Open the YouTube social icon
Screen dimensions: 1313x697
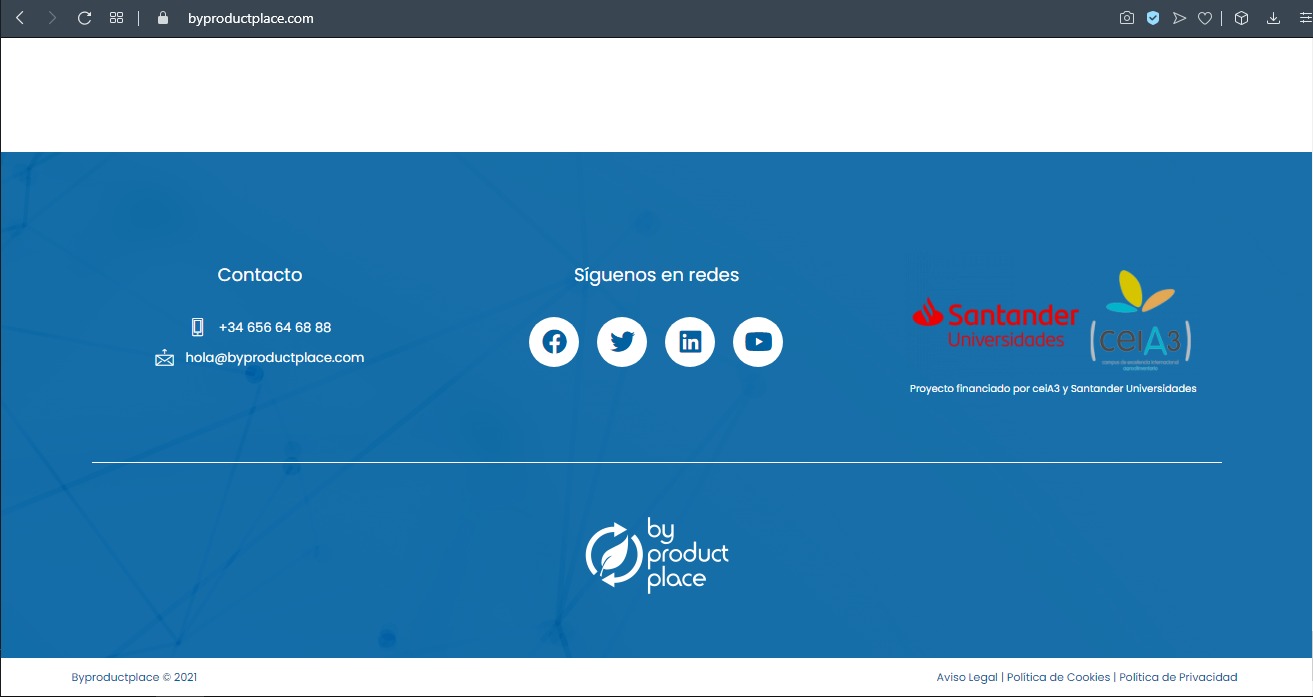(x=758, y=342)
